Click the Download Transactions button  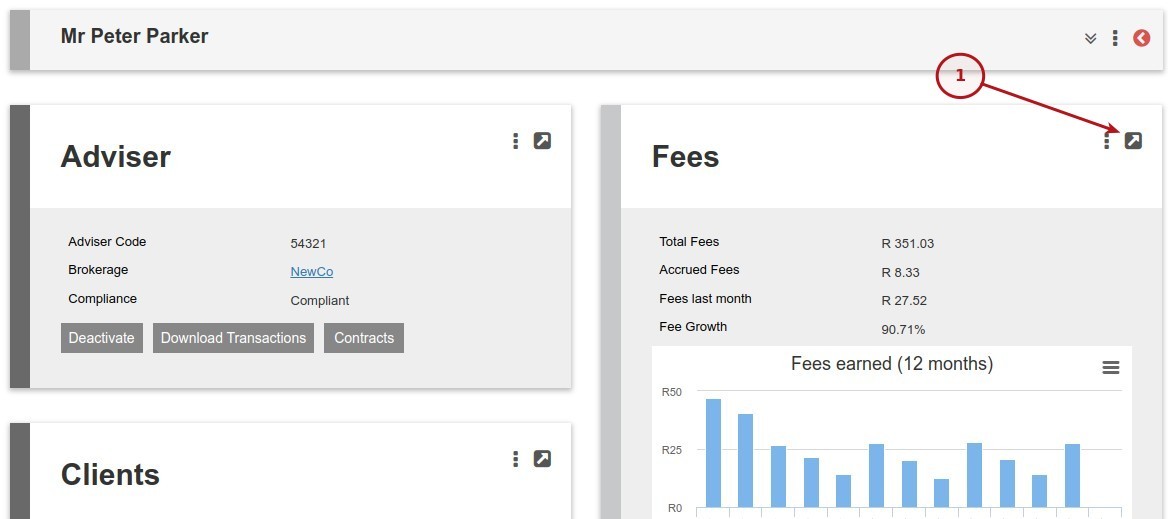pyautogui.click(x=233, y=338)
